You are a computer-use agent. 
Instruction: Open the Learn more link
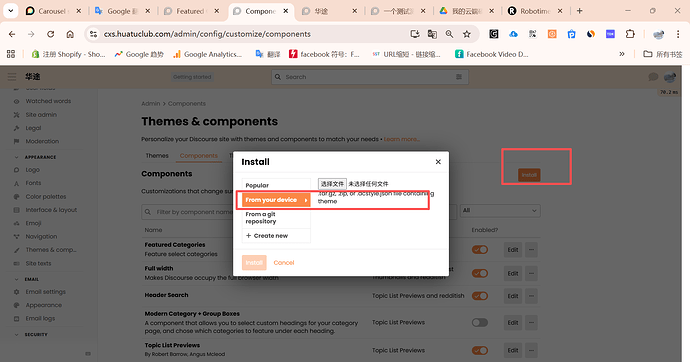pyautogui.click(x=401, y=139)
